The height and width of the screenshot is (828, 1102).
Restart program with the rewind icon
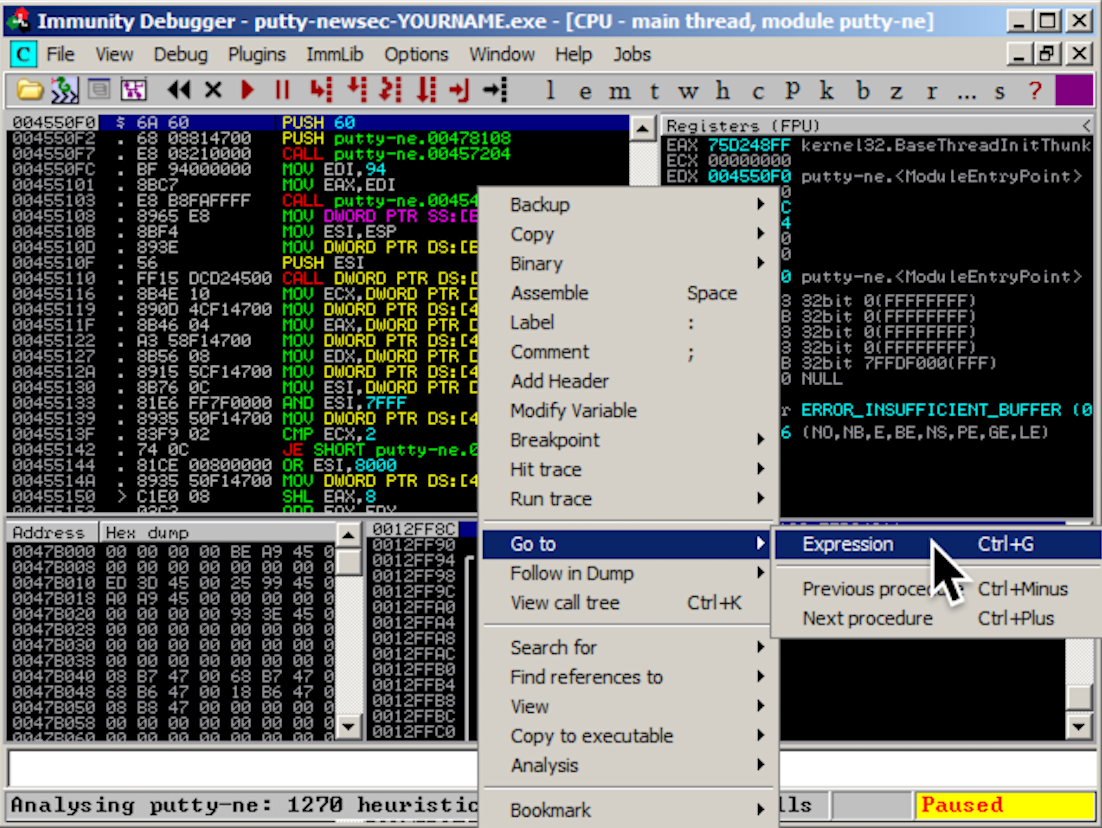click(x=179, y=91)
